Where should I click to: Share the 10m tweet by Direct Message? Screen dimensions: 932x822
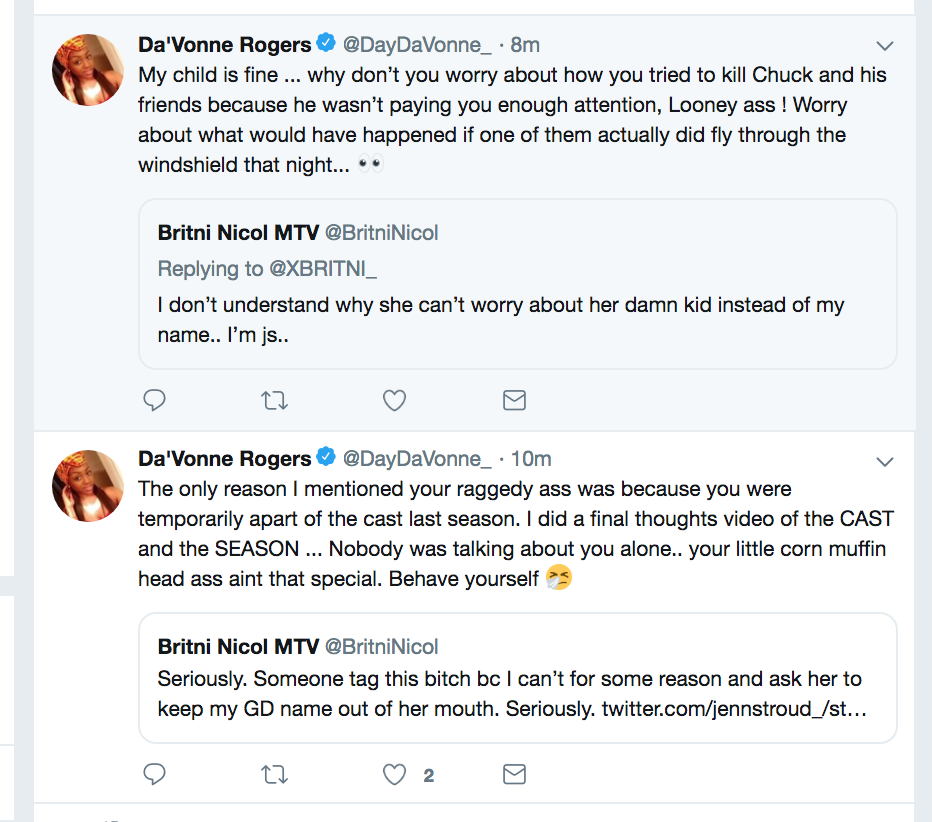coord(514,775)
